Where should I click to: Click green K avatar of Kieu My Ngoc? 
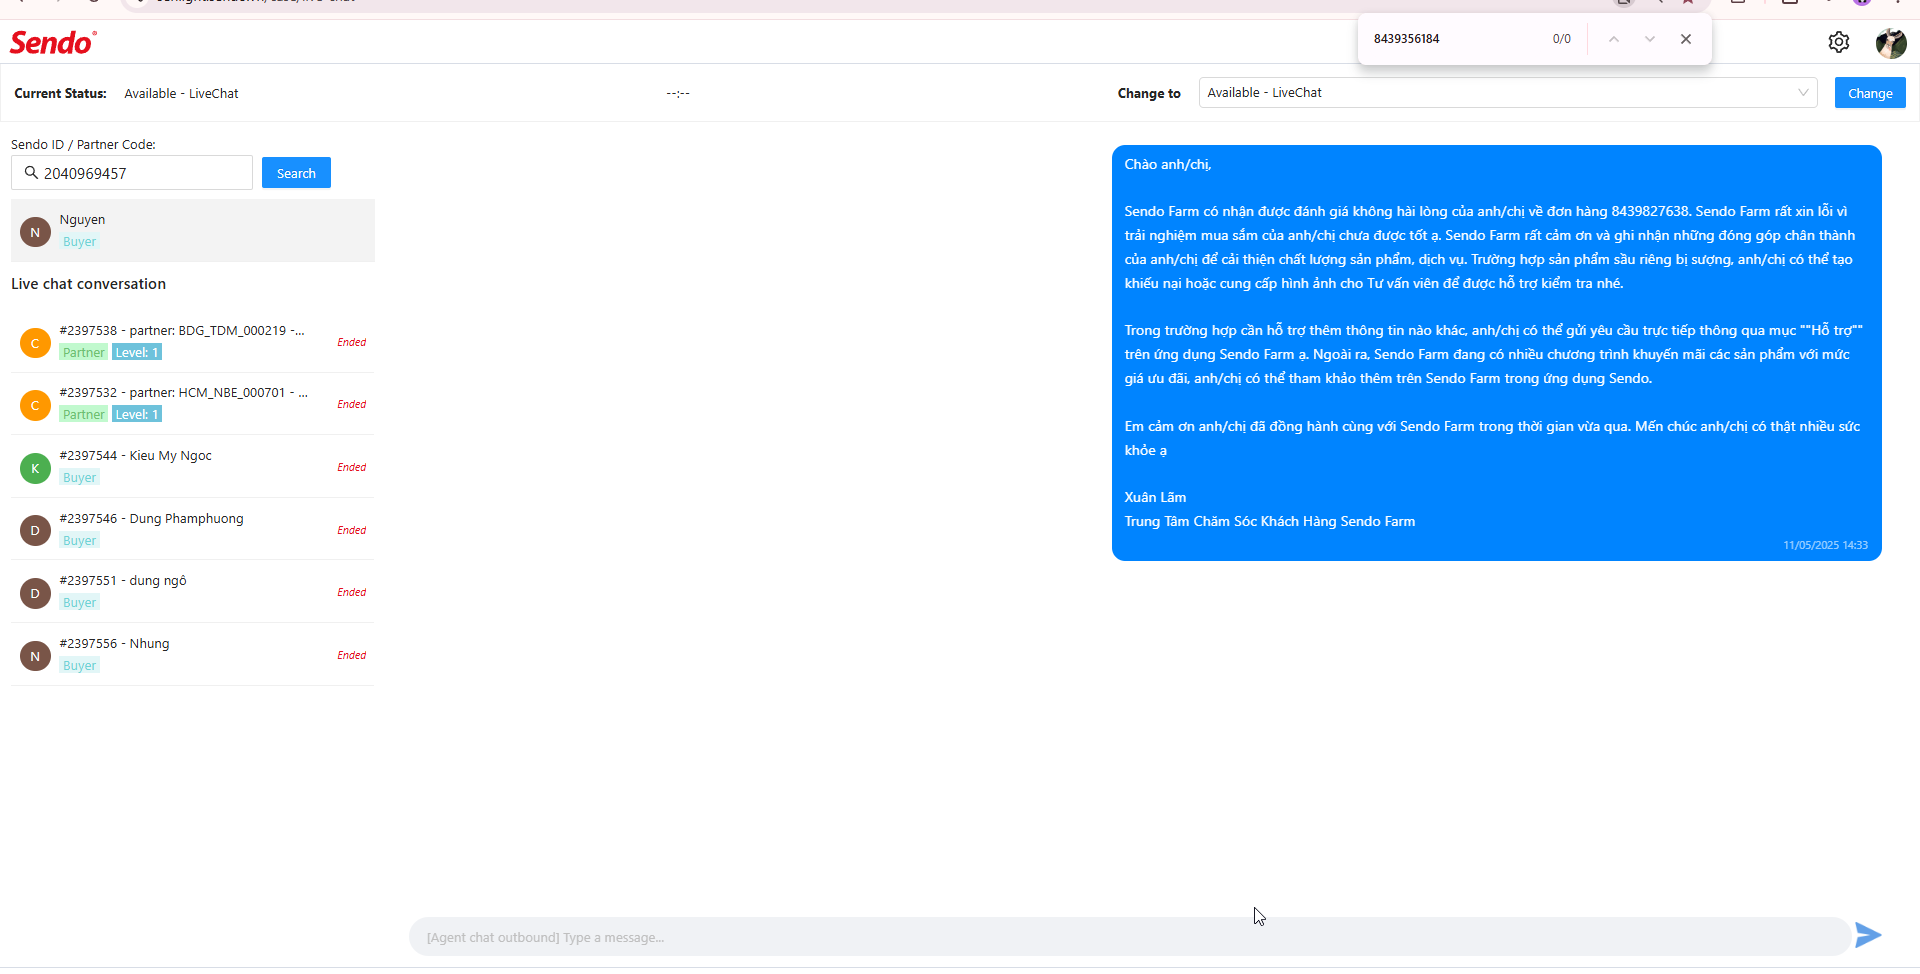point(35,468)
